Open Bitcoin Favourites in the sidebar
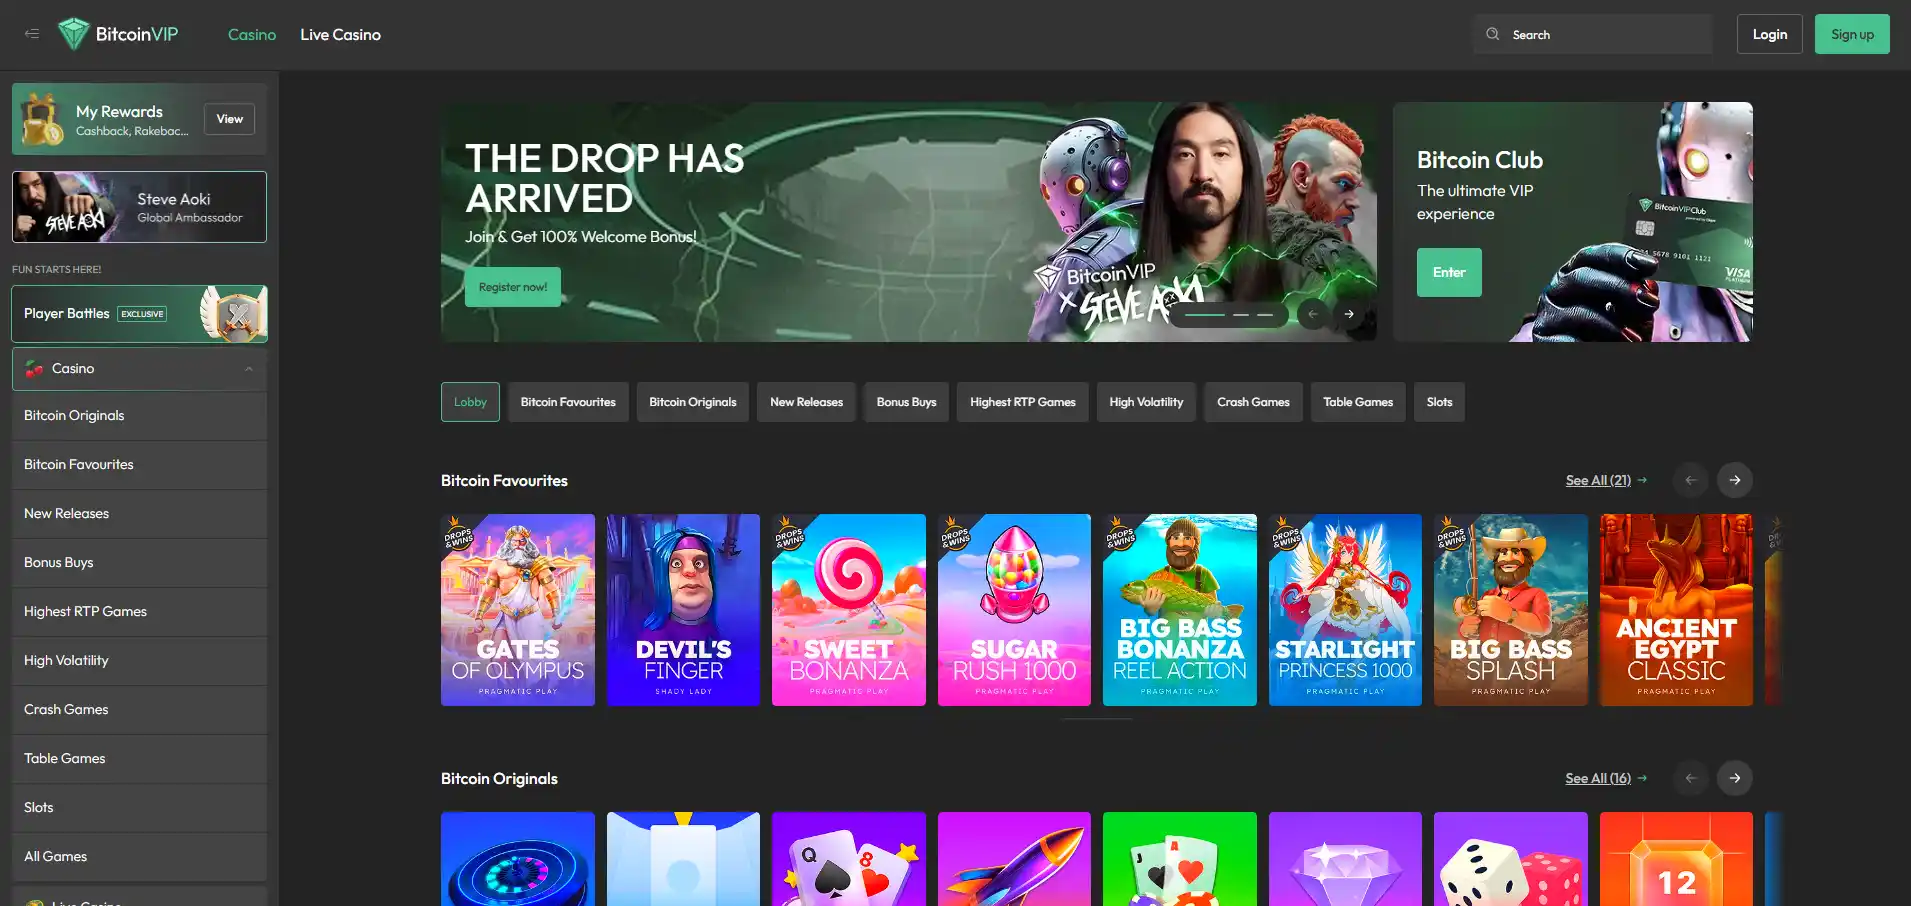The image size is (1911, 906). [139, 465]
